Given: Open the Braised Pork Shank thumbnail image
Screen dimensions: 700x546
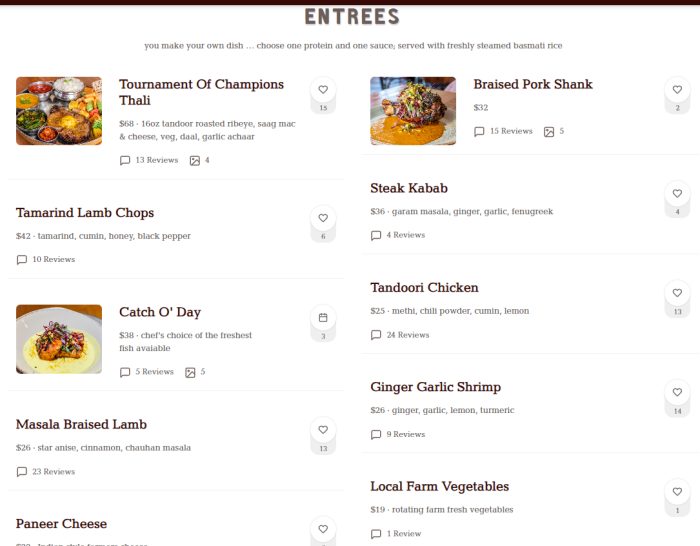Looking at the screenshot, I should point(413,111).
